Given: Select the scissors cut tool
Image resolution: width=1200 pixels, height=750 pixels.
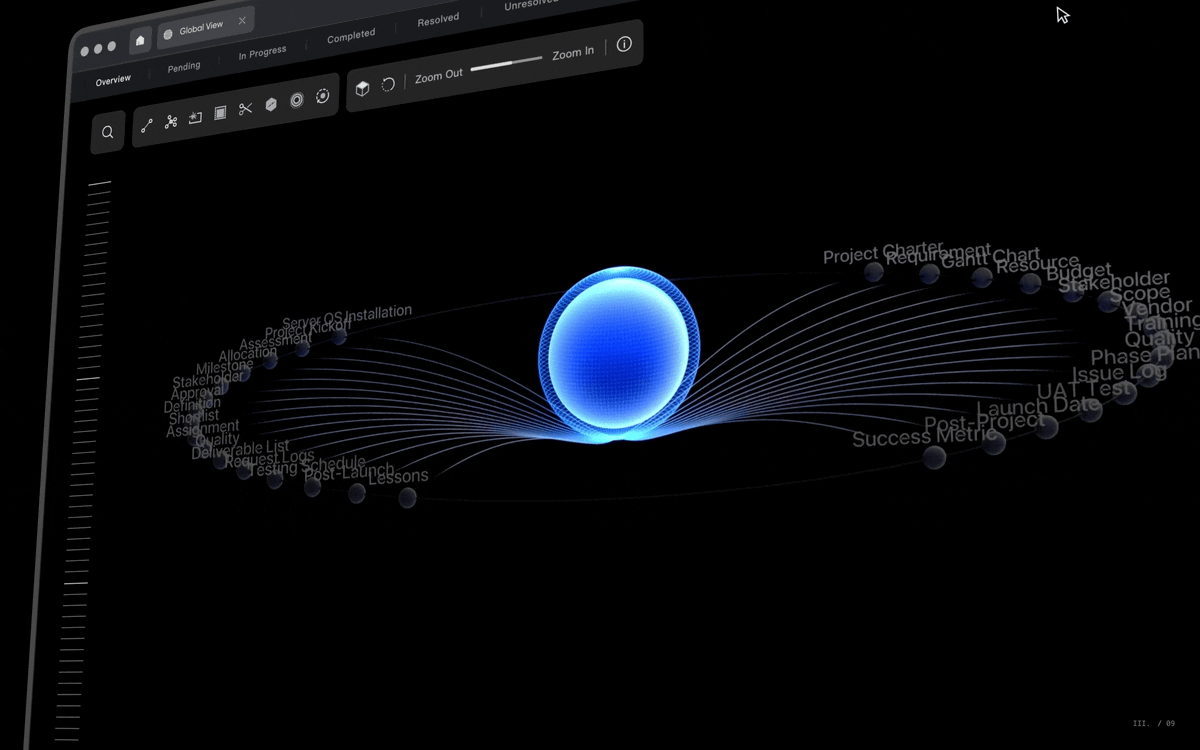Looking at the screenshot, I should [246, 109].
